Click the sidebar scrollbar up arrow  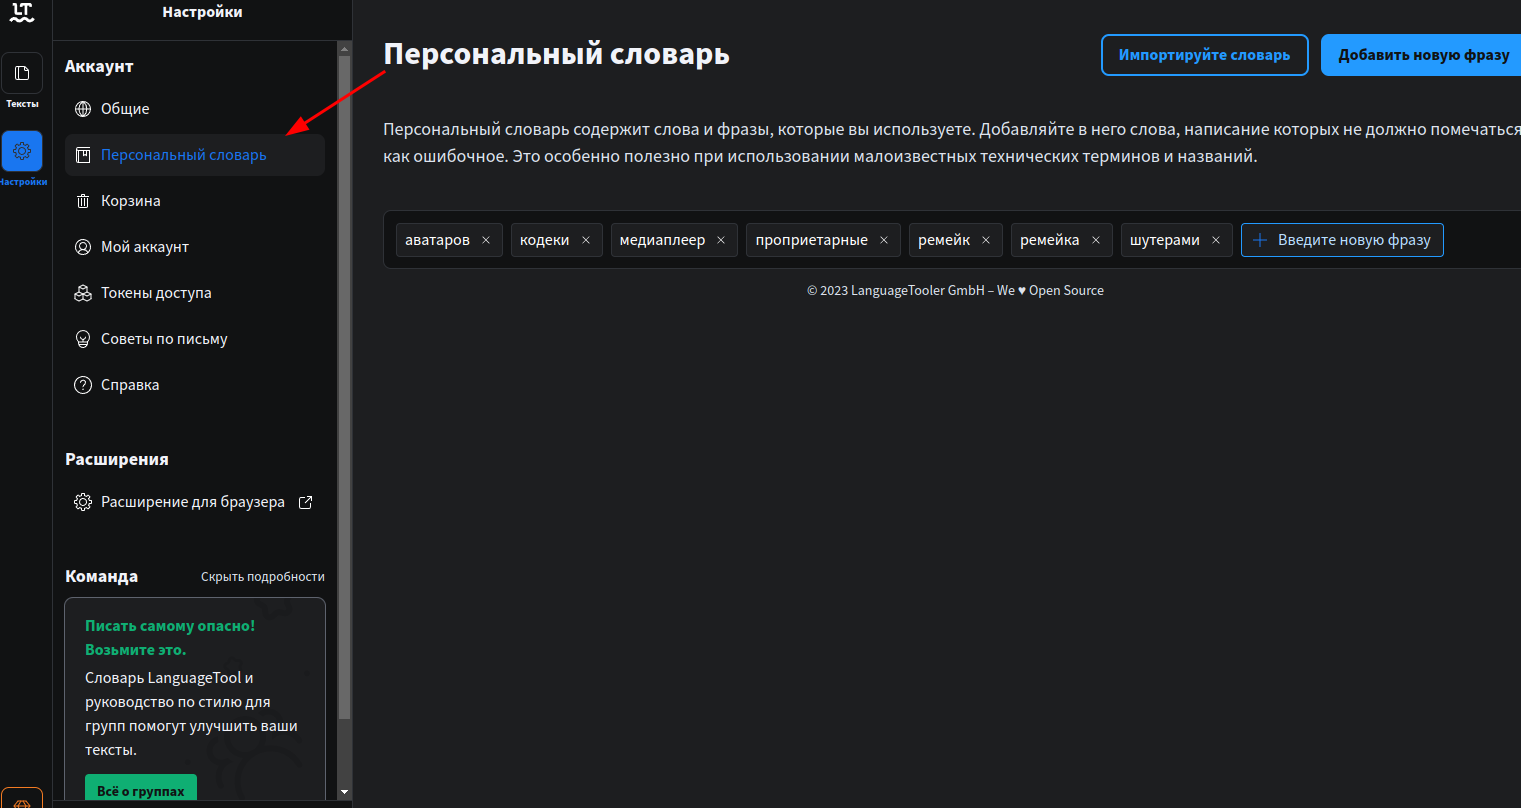point(345,48)
